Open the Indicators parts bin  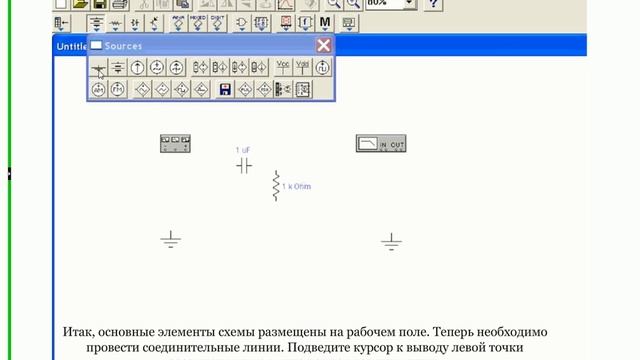(286, 23)
